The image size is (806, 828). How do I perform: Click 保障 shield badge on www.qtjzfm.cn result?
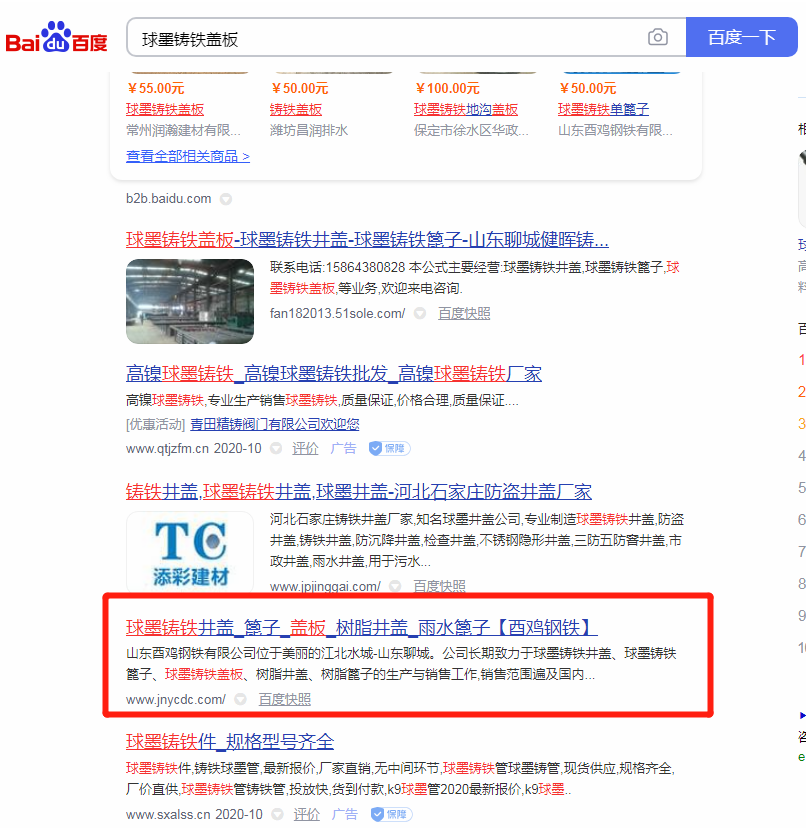(389, 448)
